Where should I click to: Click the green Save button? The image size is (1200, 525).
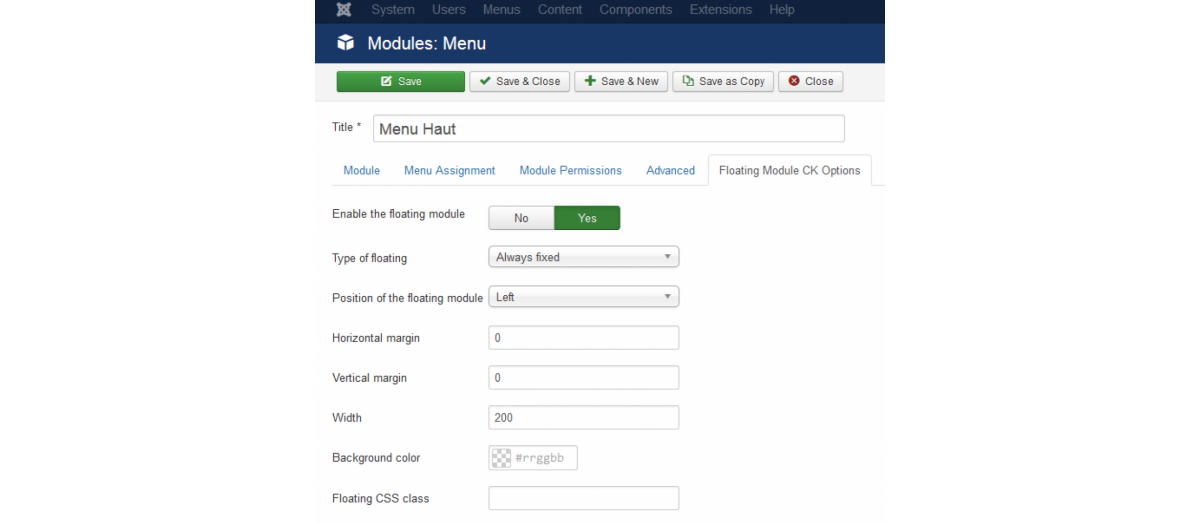401,81
